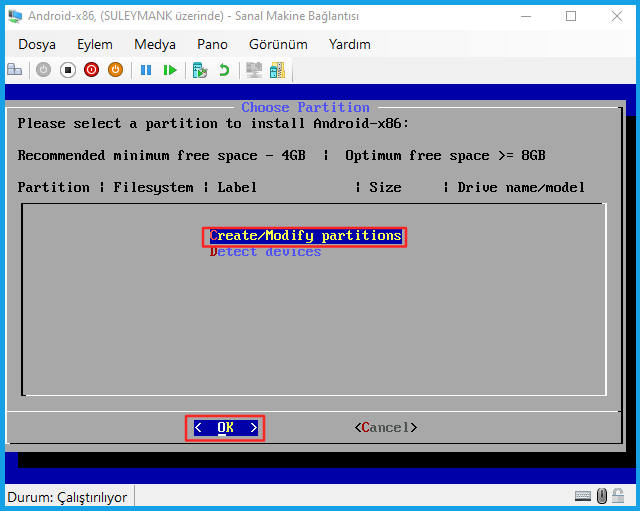The height and width of the screenshot is (511, 640).
Task: Turn off the VM with the black square icon
Action: point(68,70)
